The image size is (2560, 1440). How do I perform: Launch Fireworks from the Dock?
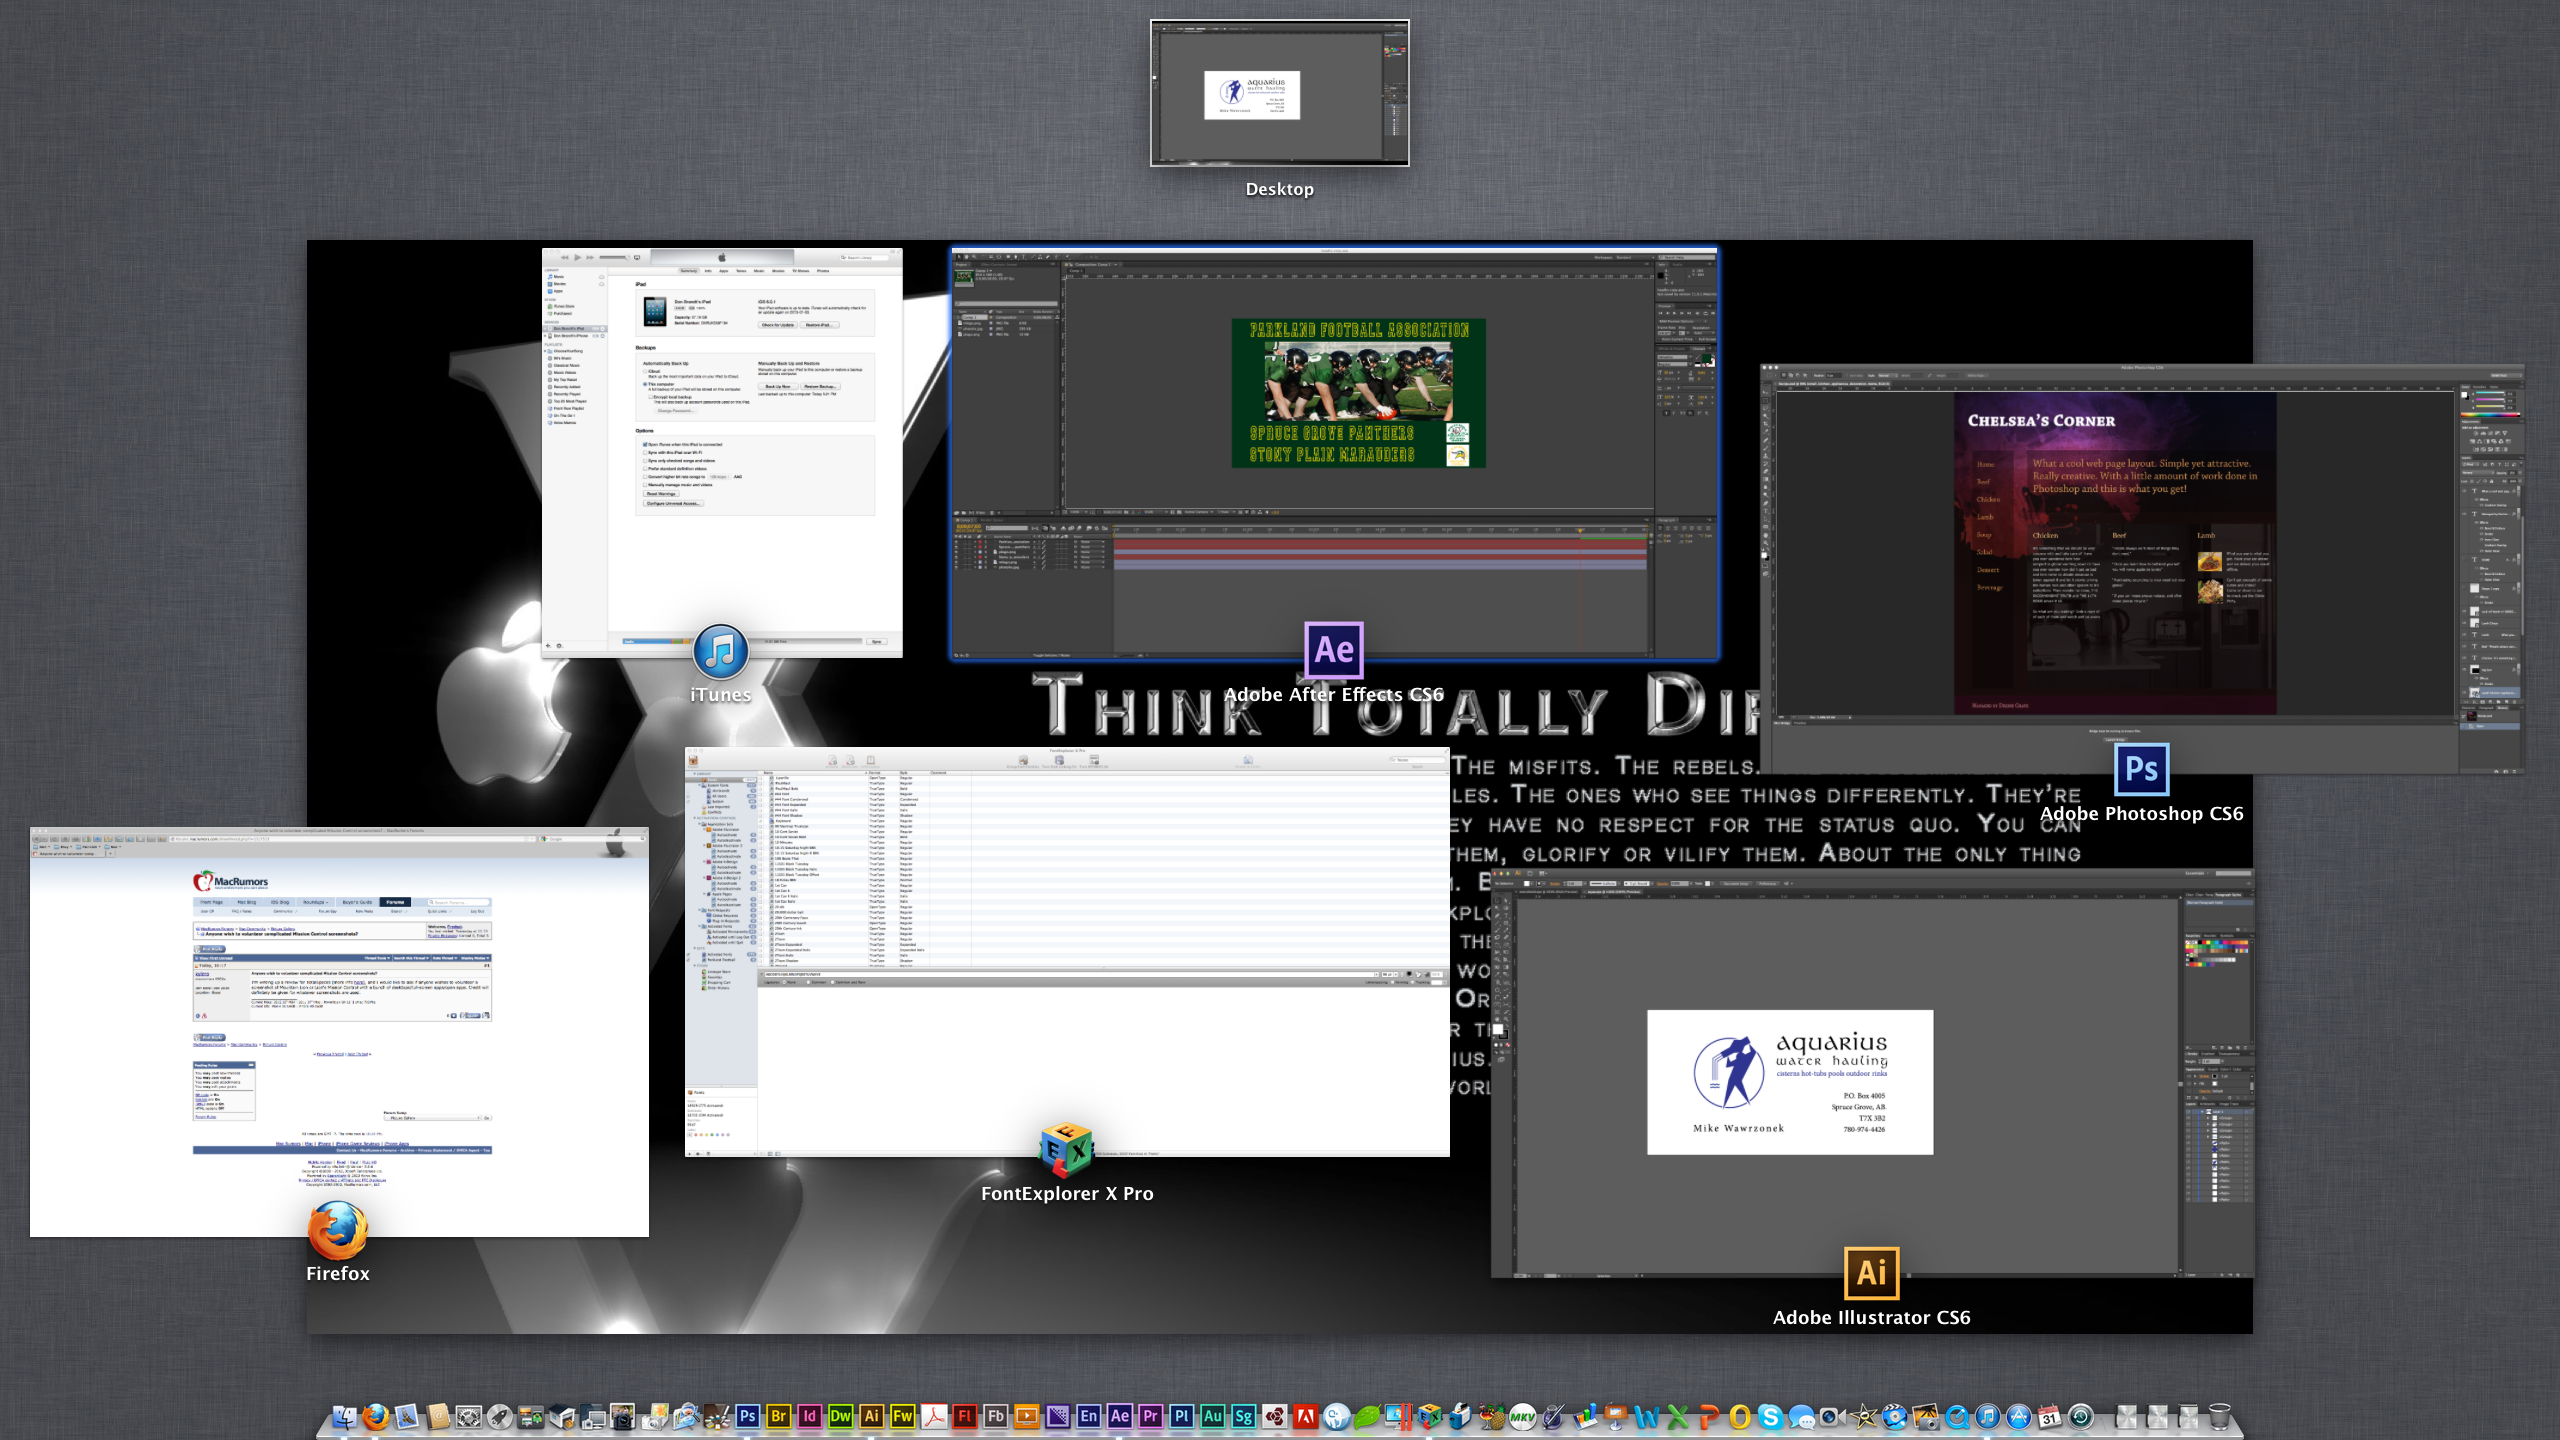903,1416
